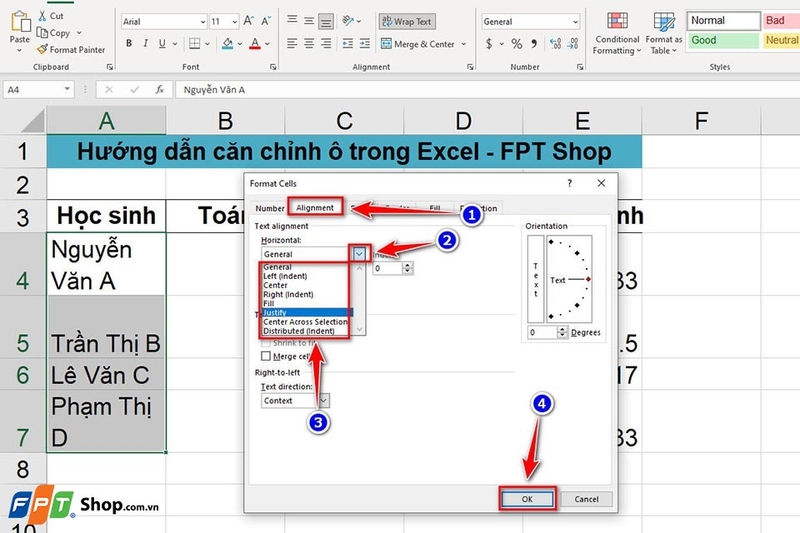Choose Left (Indent) option
The width and height of the screenshot is (800, 533).
click(308, 276)
